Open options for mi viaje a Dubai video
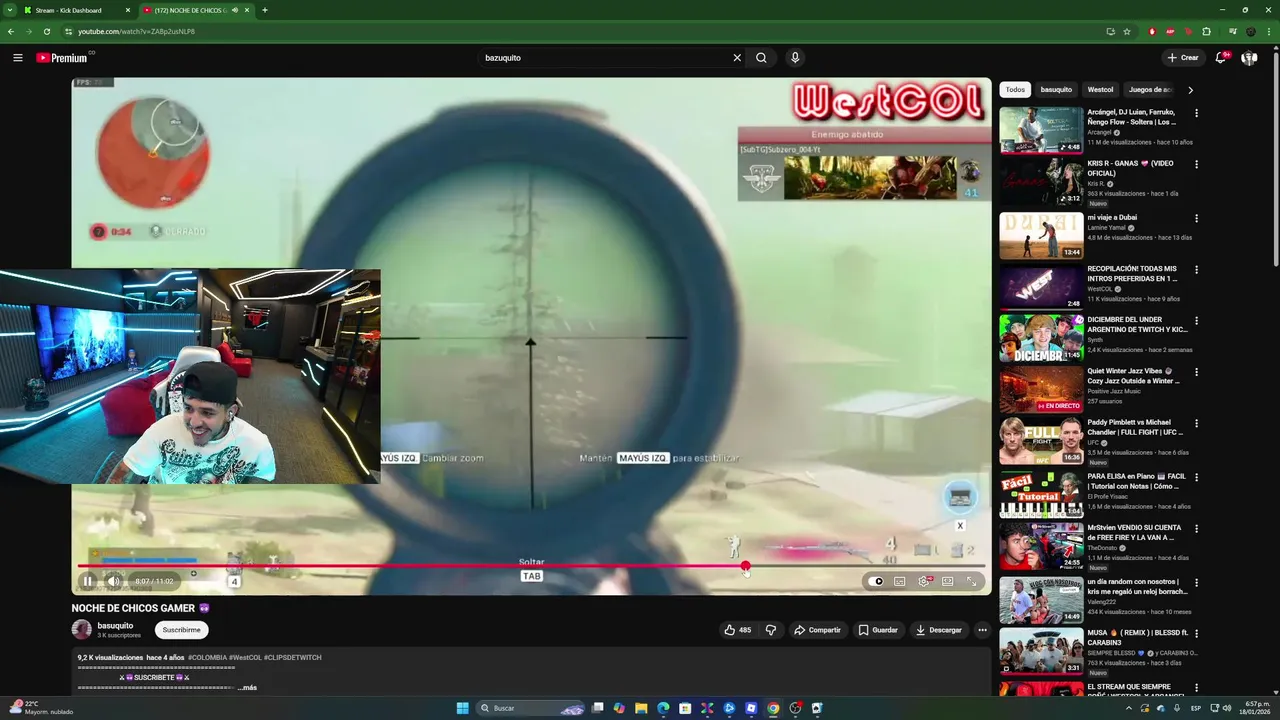Image resolution: width=1280 pixels, height=720 pixels. coord(1196,218)
